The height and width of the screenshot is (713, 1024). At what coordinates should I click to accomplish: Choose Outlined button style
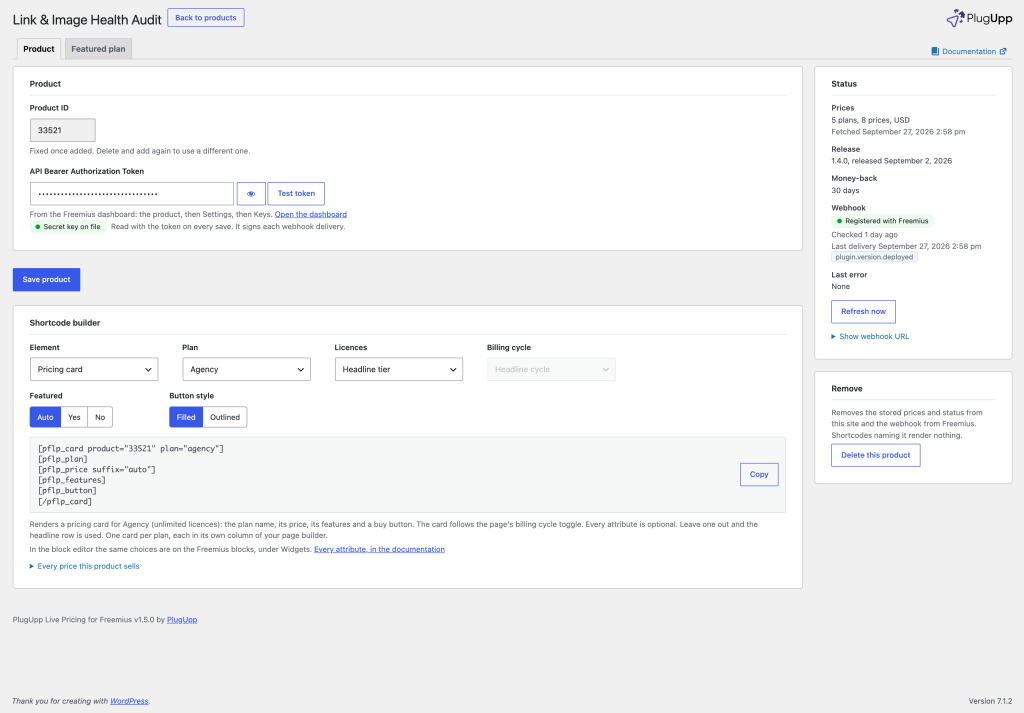click(x=225, y=417)
